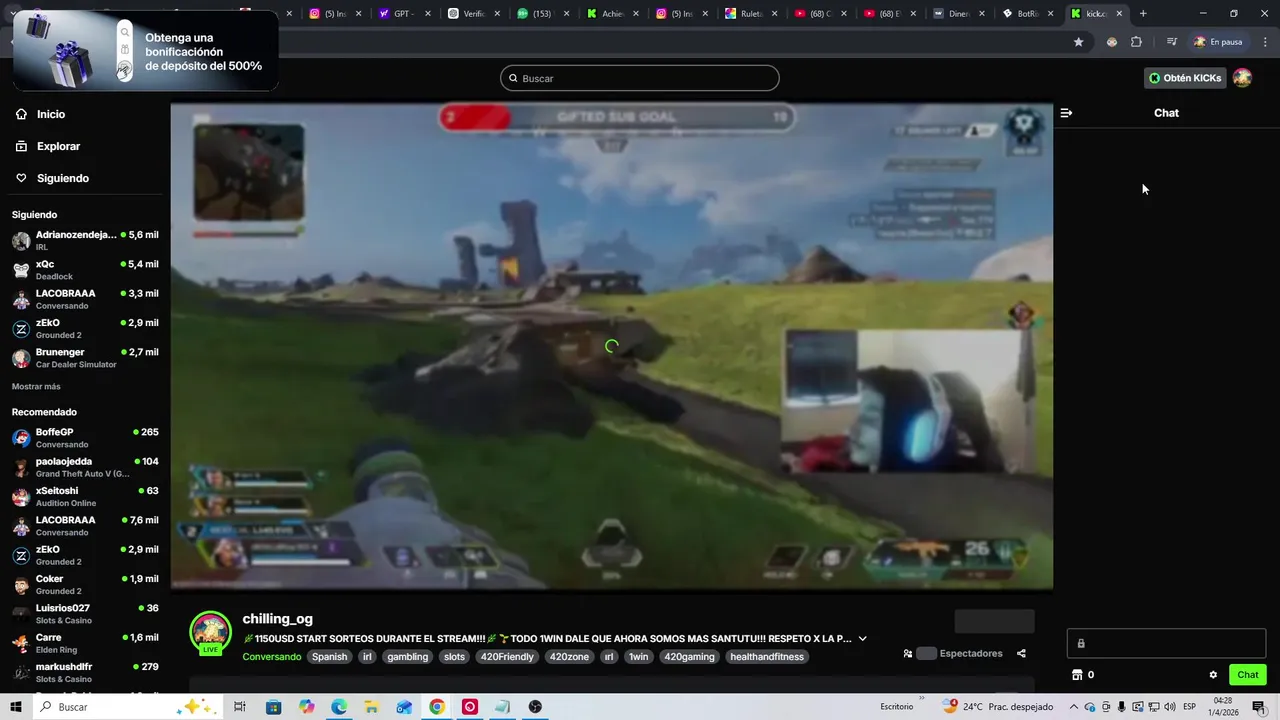Focus the Buscar search field

[x=640, y=78]
